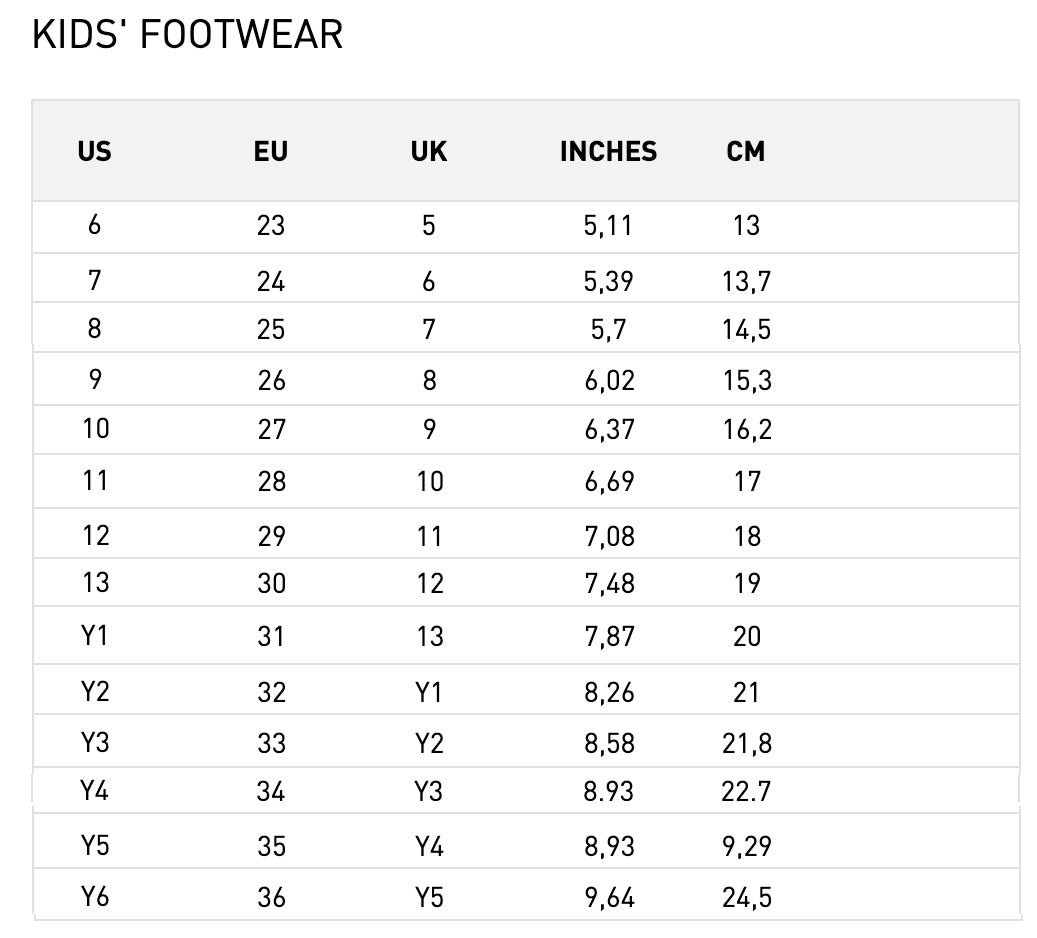
Task: Select US size 10 cell
Action: pyautogui.click(x=95, y=429)
